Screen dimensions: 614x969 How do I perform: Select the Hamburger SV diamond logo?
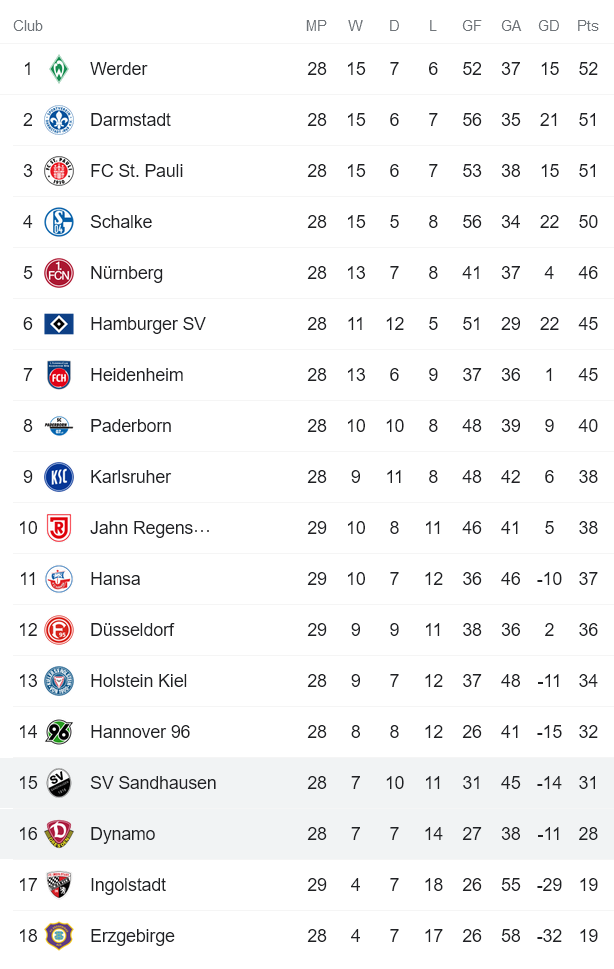[59, 324]
